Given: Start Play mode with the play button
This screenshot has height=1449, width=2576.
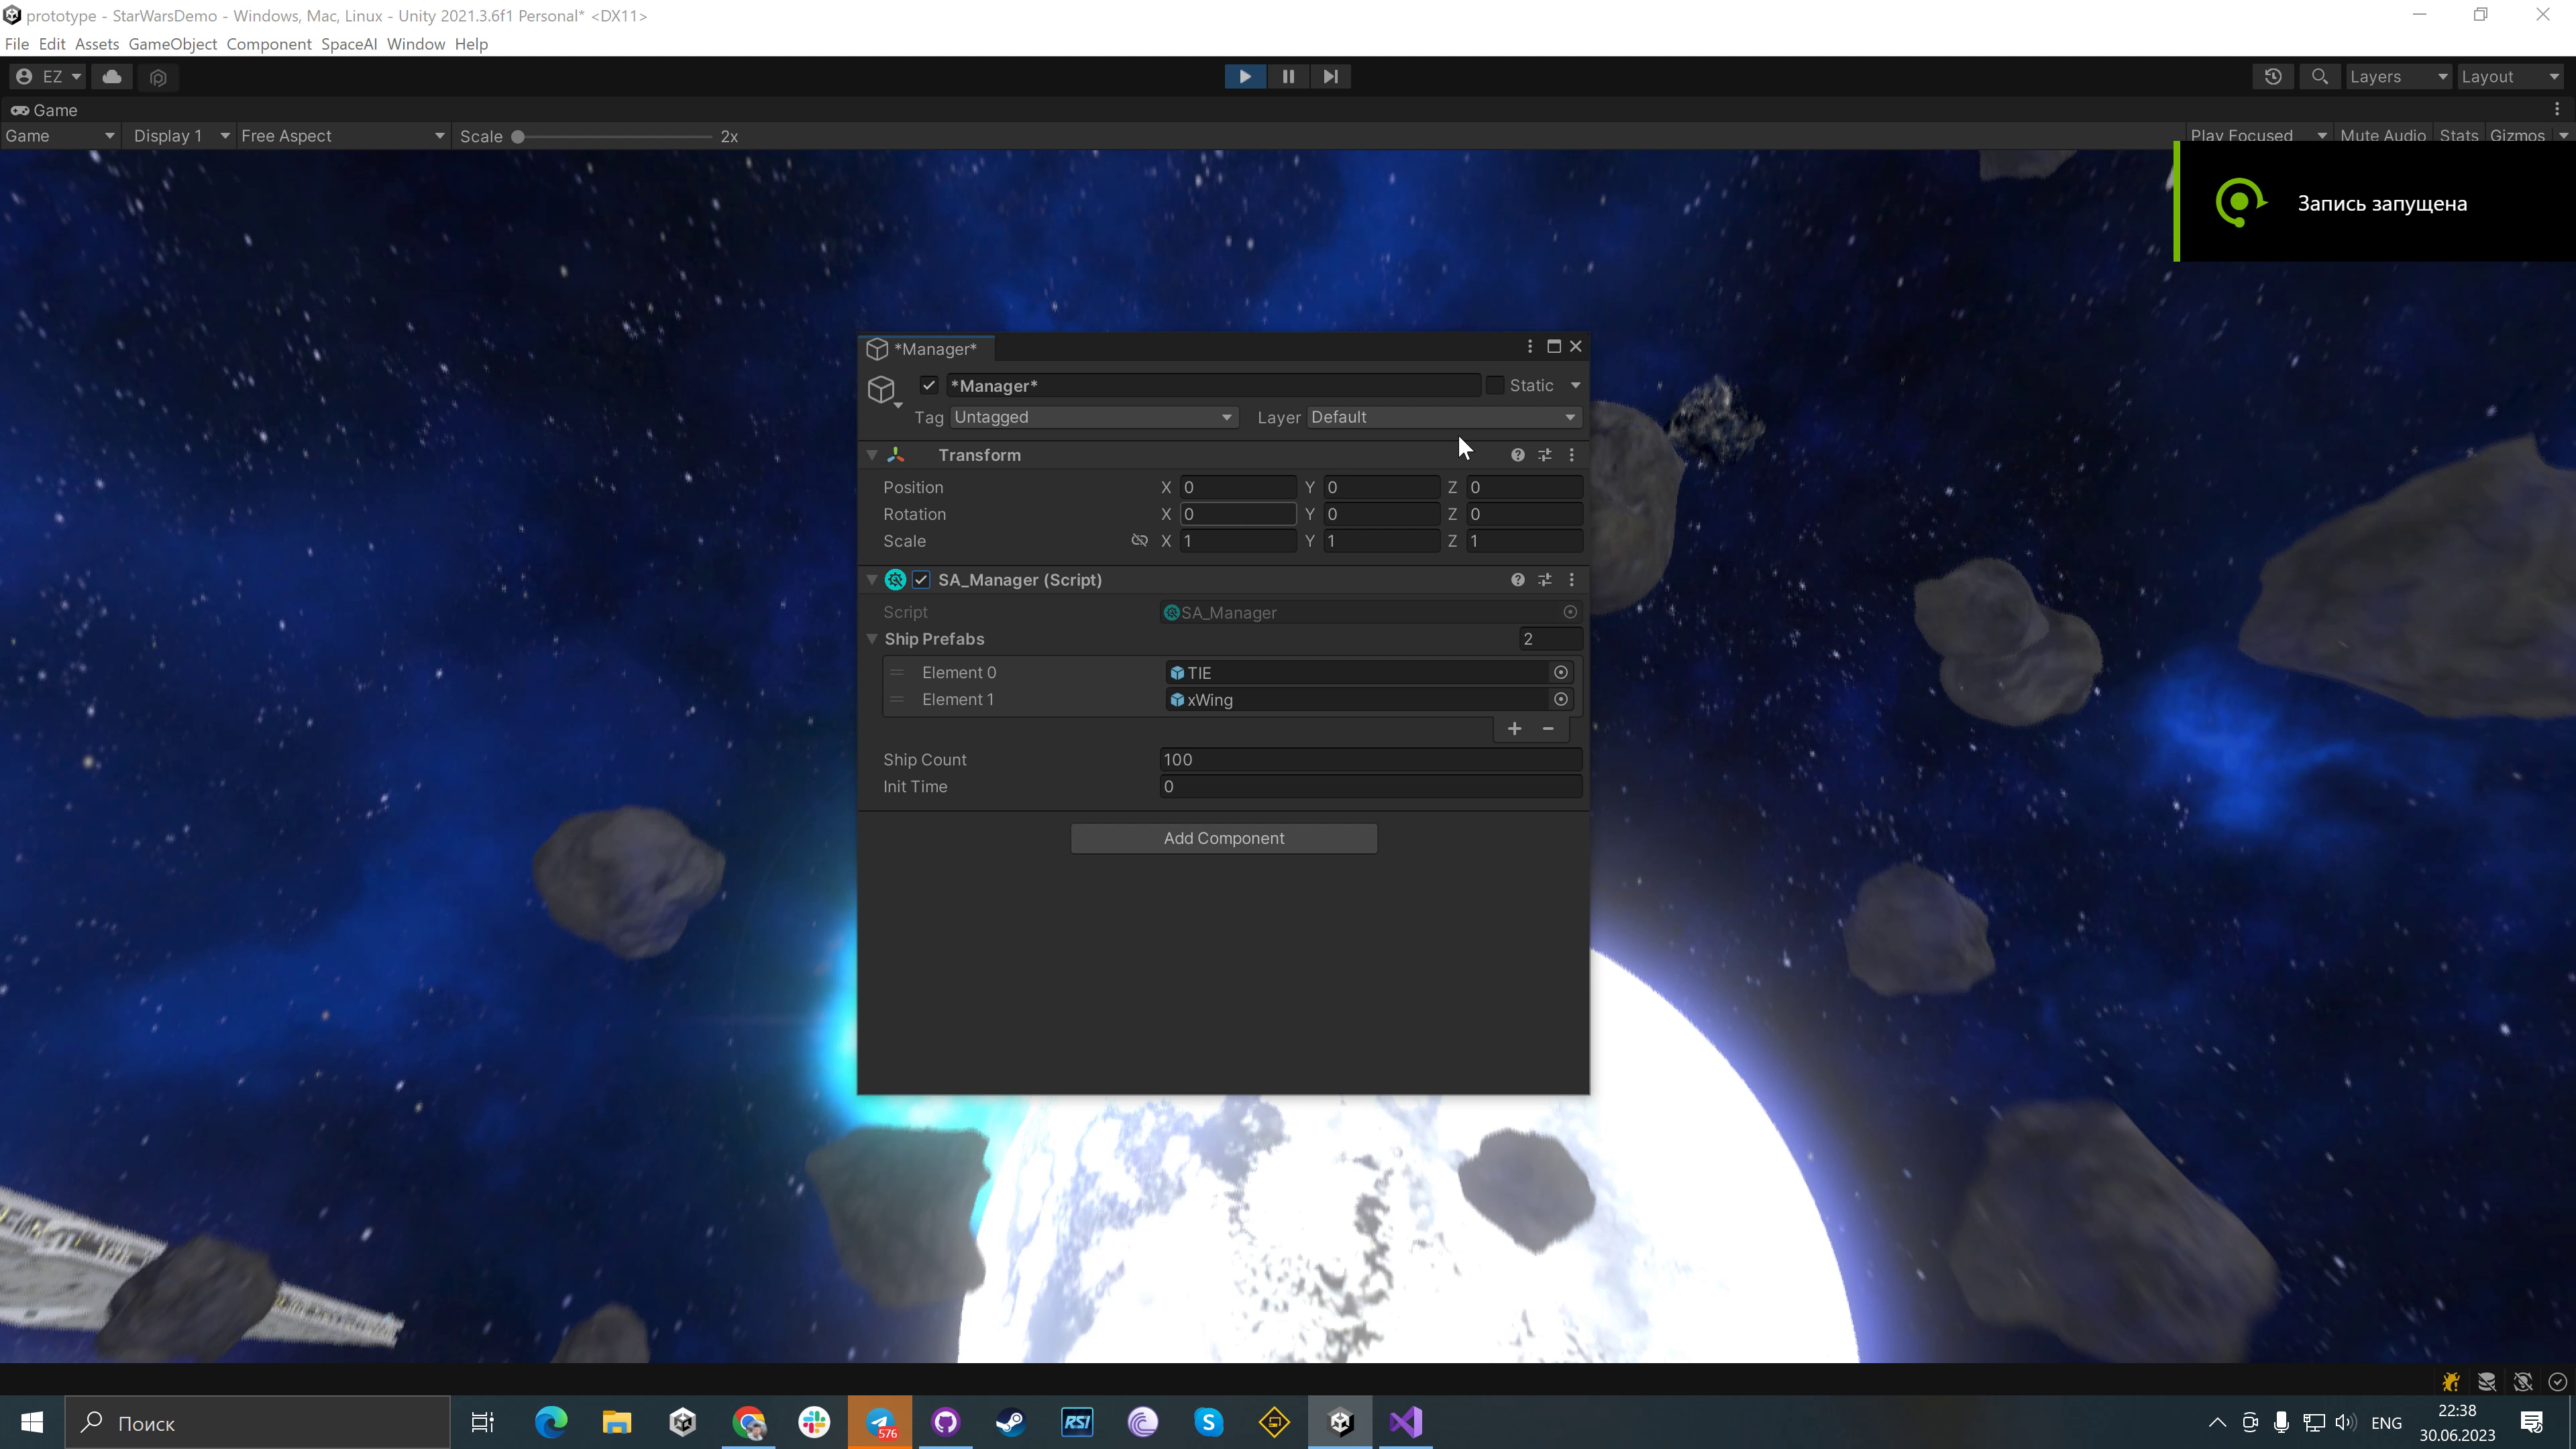Looking at the screenshot, I should point(1245,76).
